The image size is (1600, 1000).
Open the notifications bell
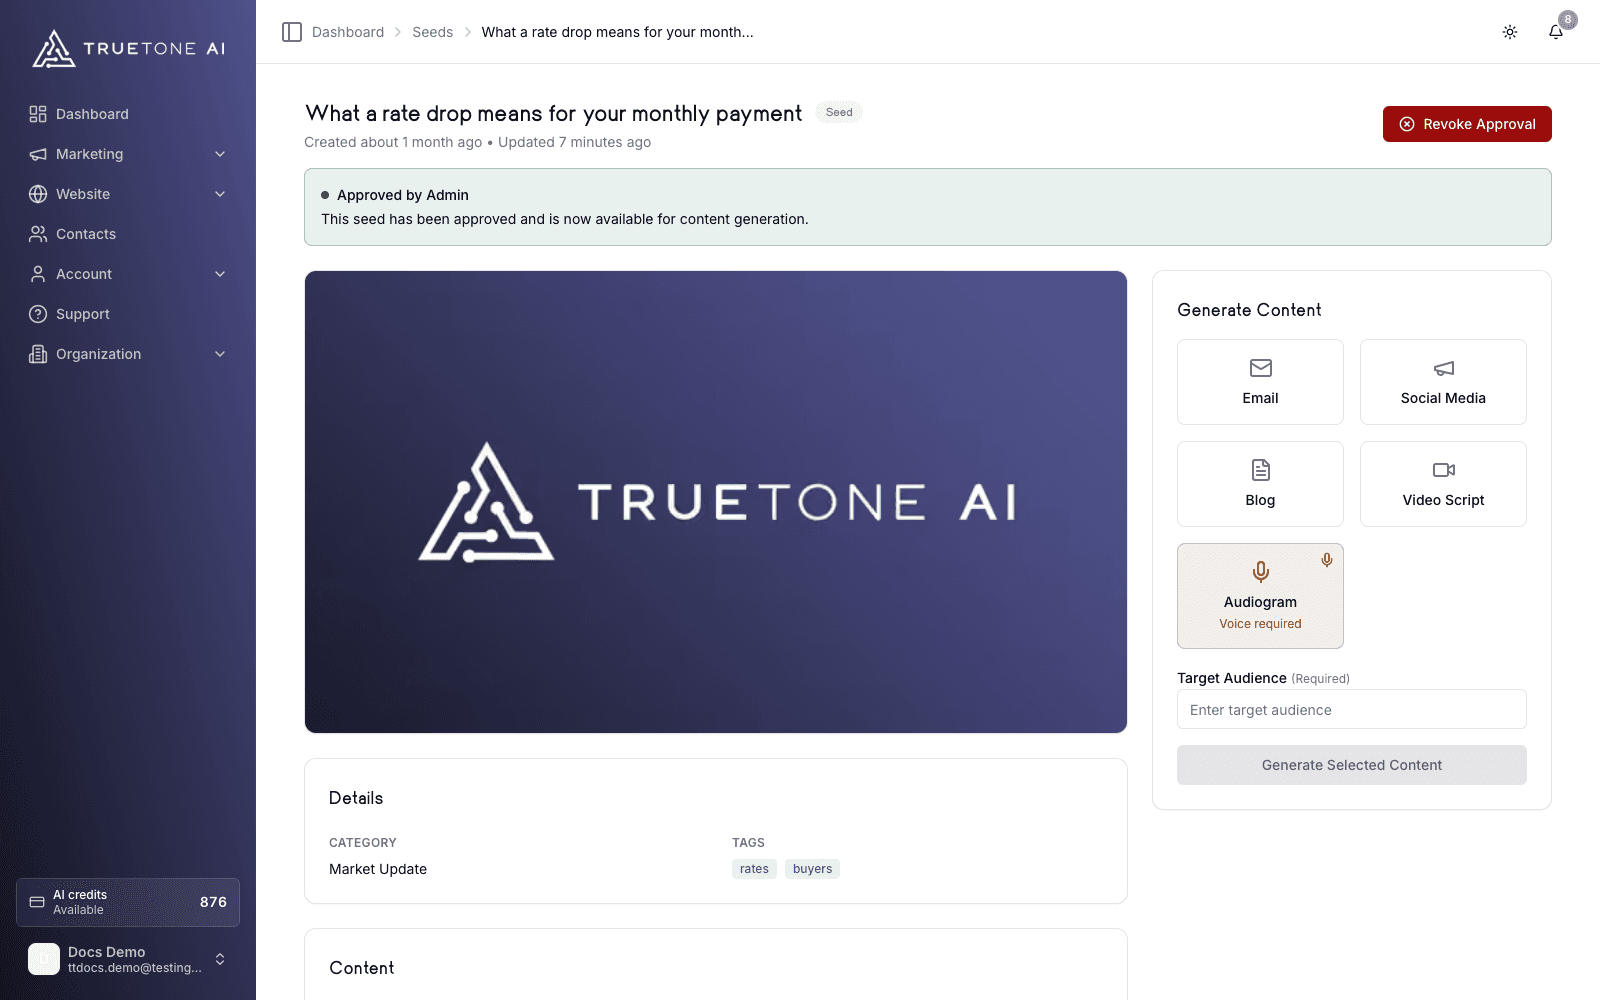(1556, 32)
